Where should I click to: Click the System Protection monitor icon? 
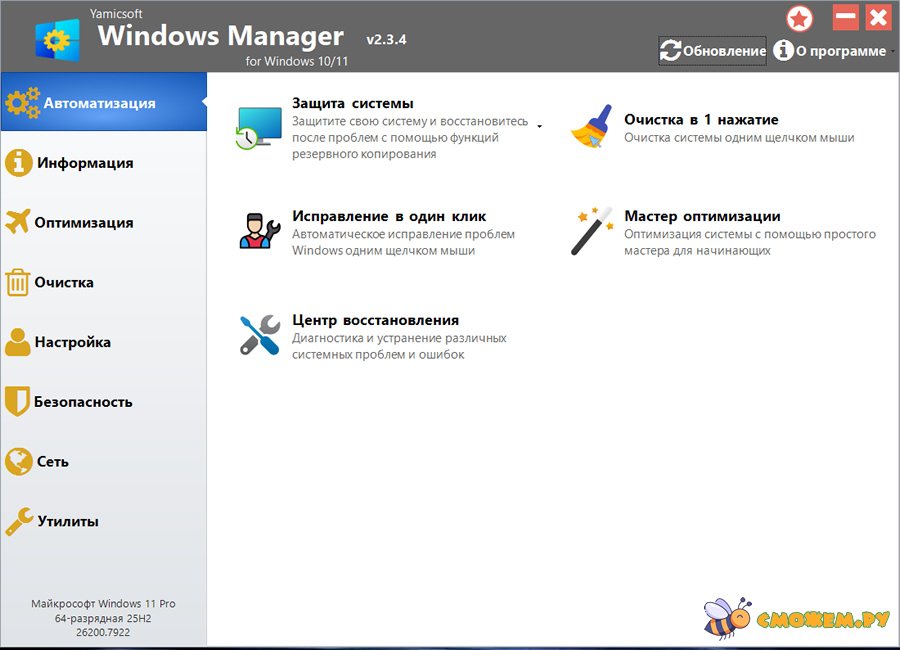(258, 129)
